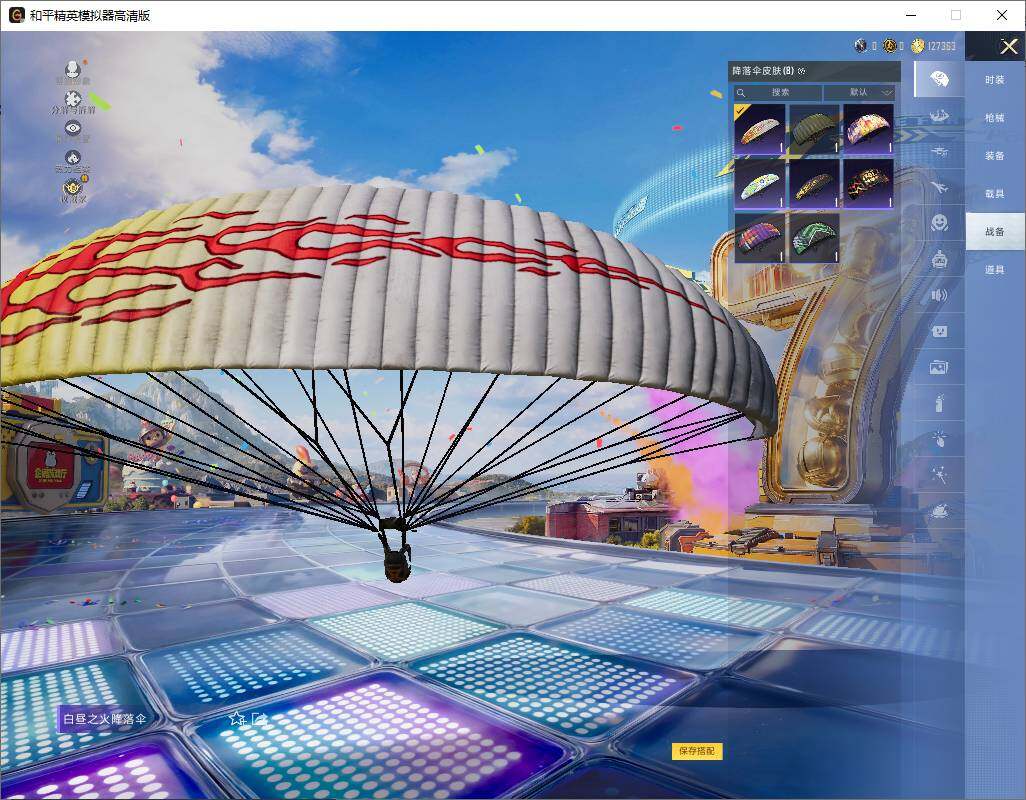
Task: Open the picture gallery category icon
Action: 939,368
